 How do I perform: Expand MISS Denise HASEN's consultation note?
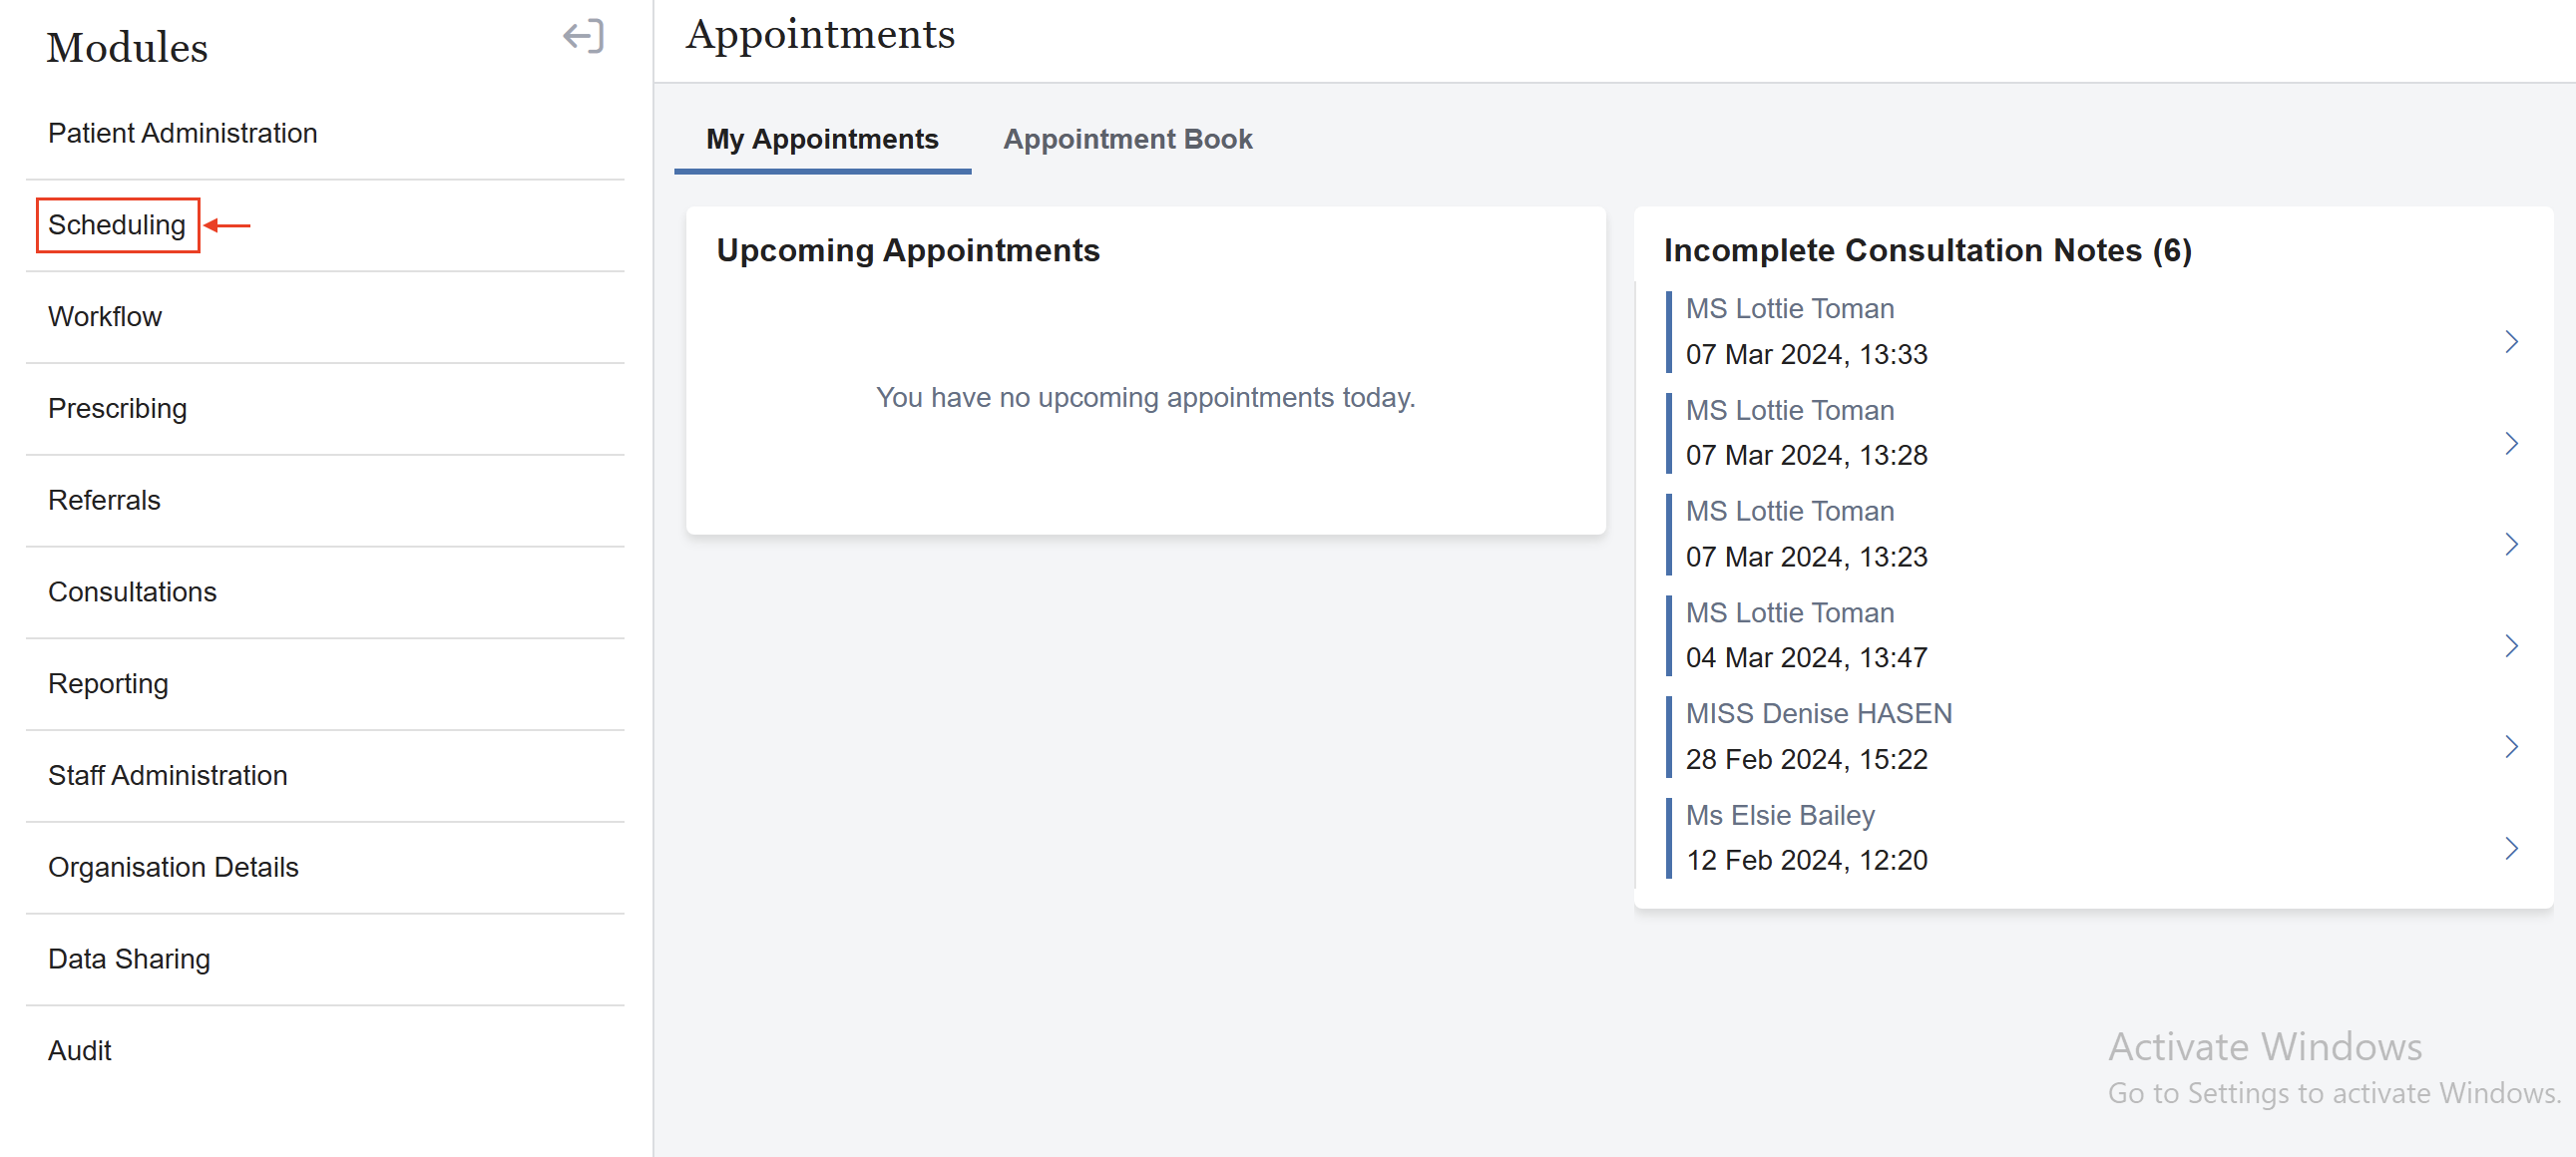click(2513, 746)
